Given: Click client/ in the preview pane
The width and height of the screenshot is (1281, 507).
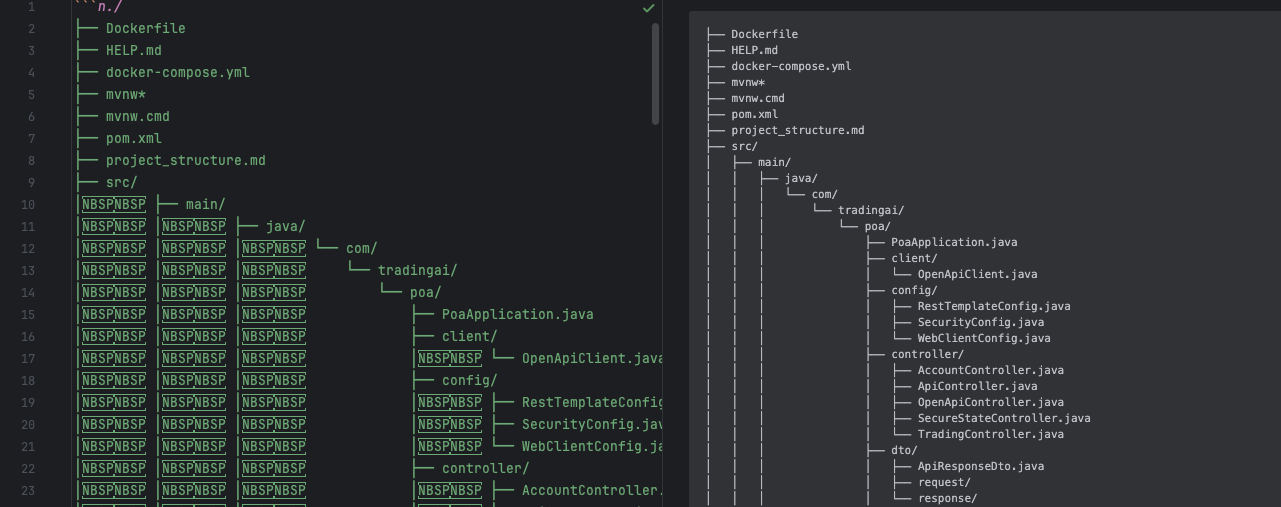Looking at the screenshot, I should (914, 258).
